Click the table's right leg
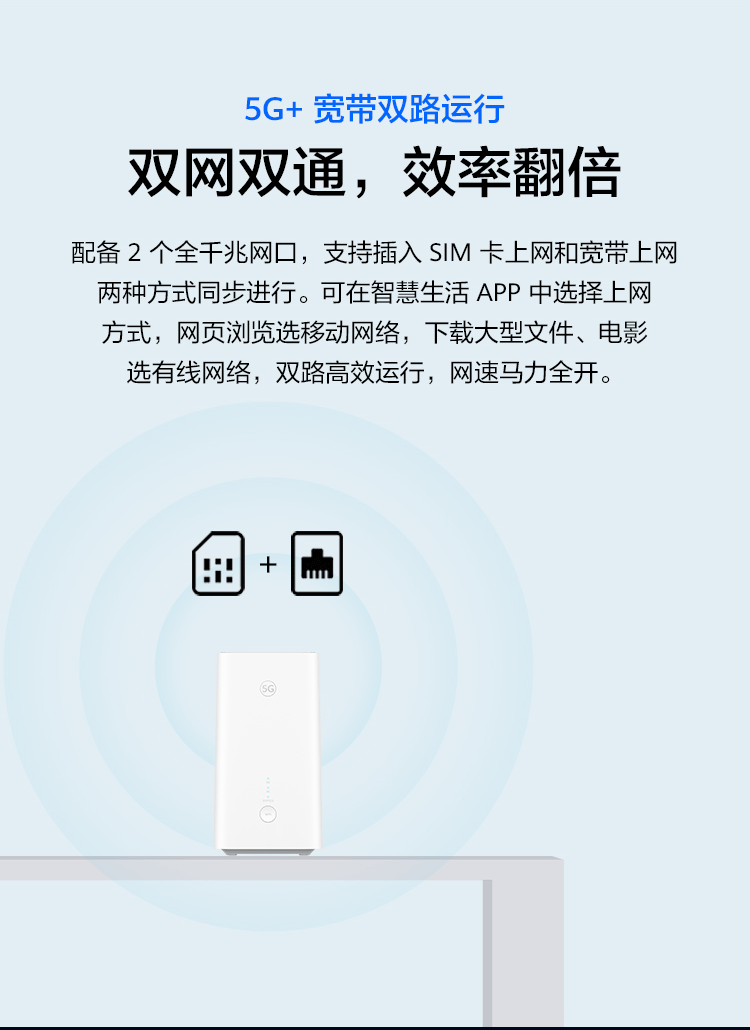This screenshot has width=750, height=1030. pos(523,952)
